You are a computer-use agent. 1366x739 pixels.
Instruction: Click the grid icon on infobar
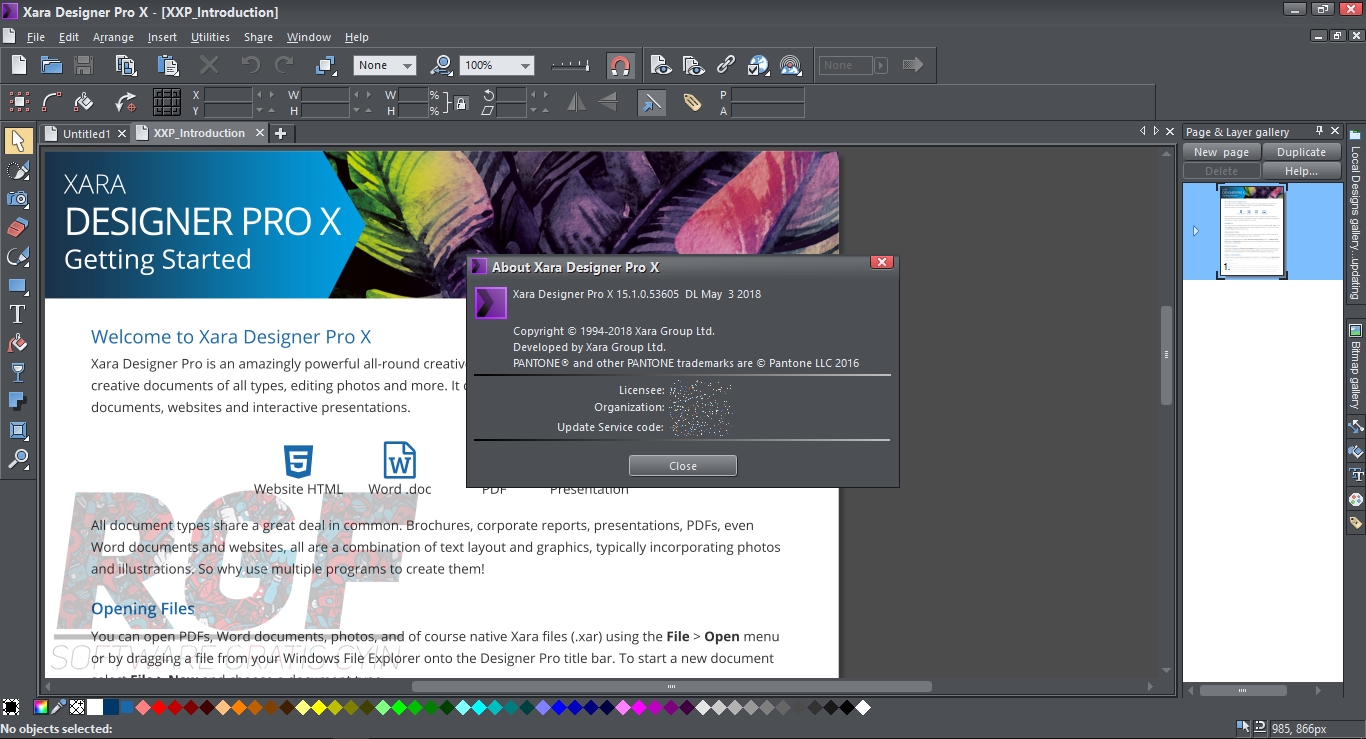(x=167, y=102)
